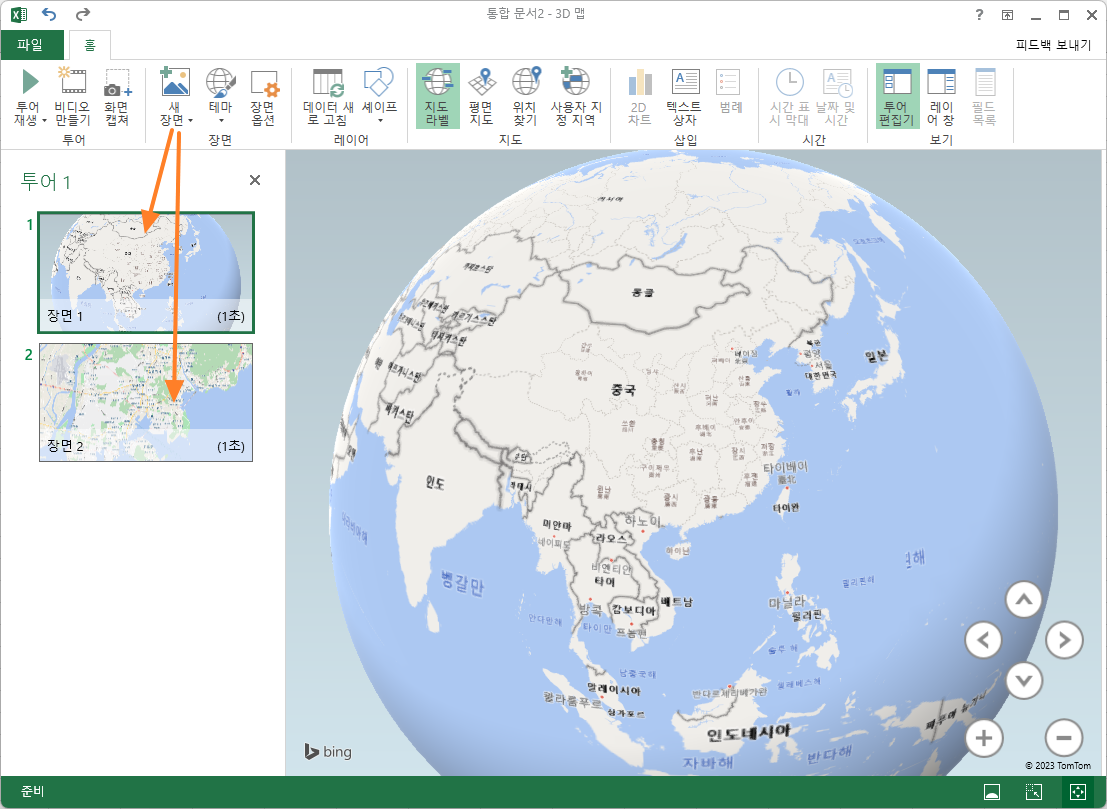
Task: Click the 중국 label on map
Action: click(x=623, y=389)
